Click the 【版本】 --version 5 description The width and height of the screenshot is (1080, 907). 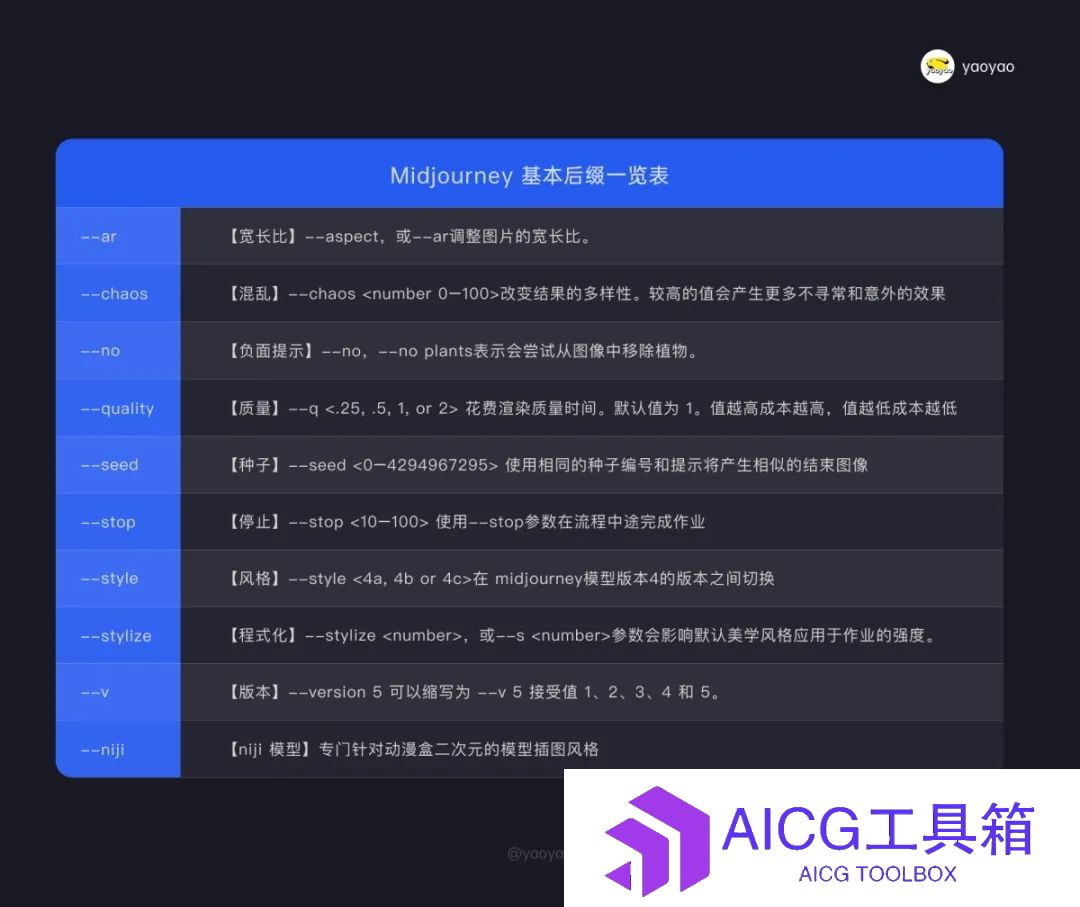[475, 692]
